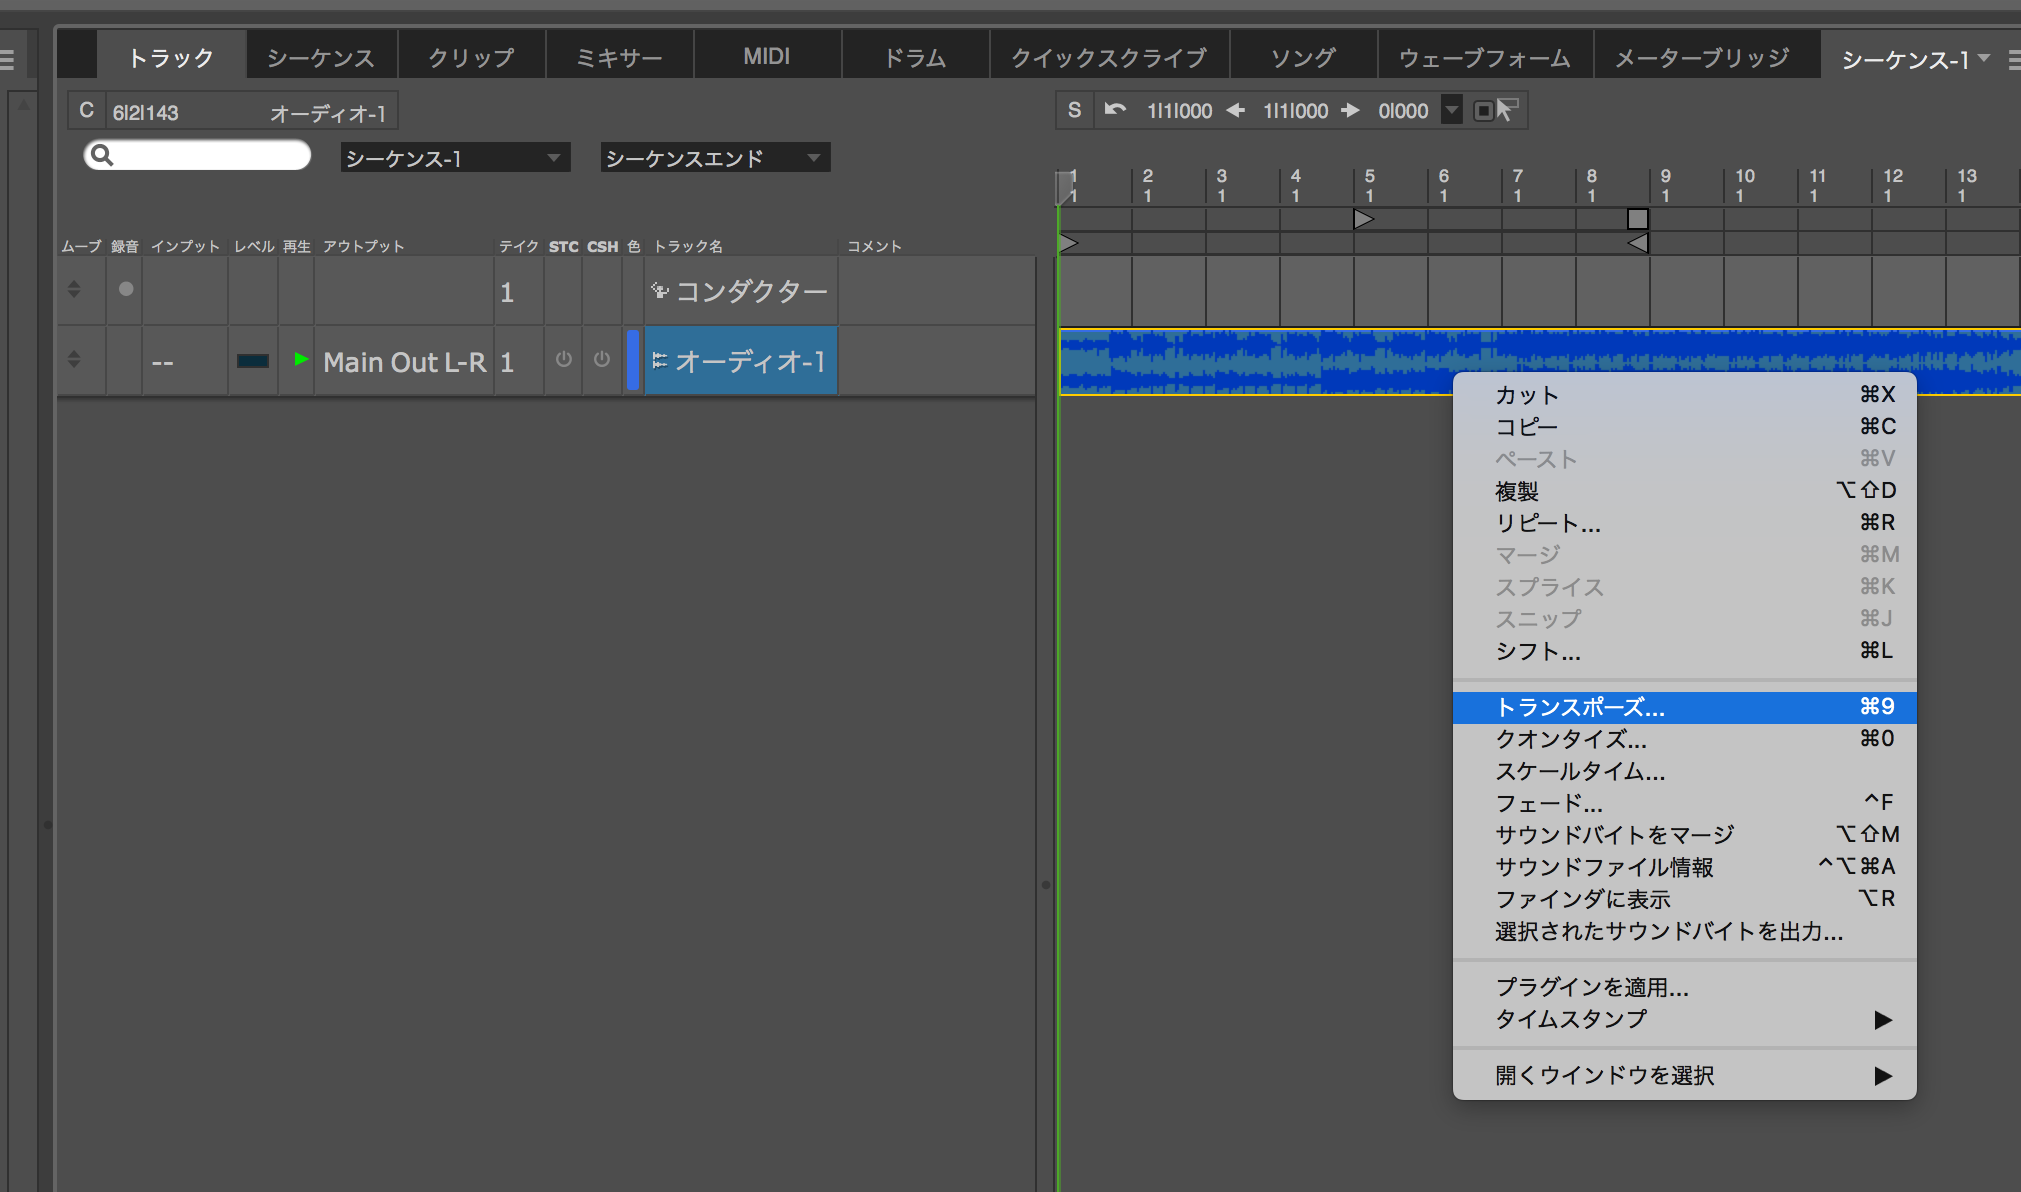This screenshot has height=1192, width=2021.
Task: Click the Conductor track icon
Action: pyautogui.click(x=660, y=291)
